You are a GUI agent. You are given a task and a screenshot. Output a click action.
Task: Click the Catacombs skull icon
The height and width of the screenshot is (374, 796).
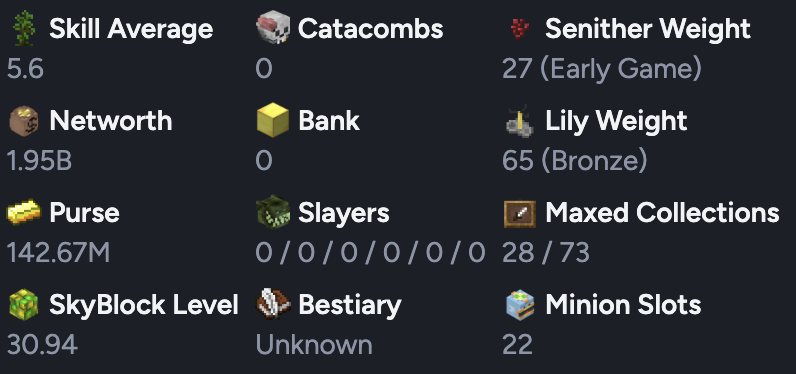(273, 28)
